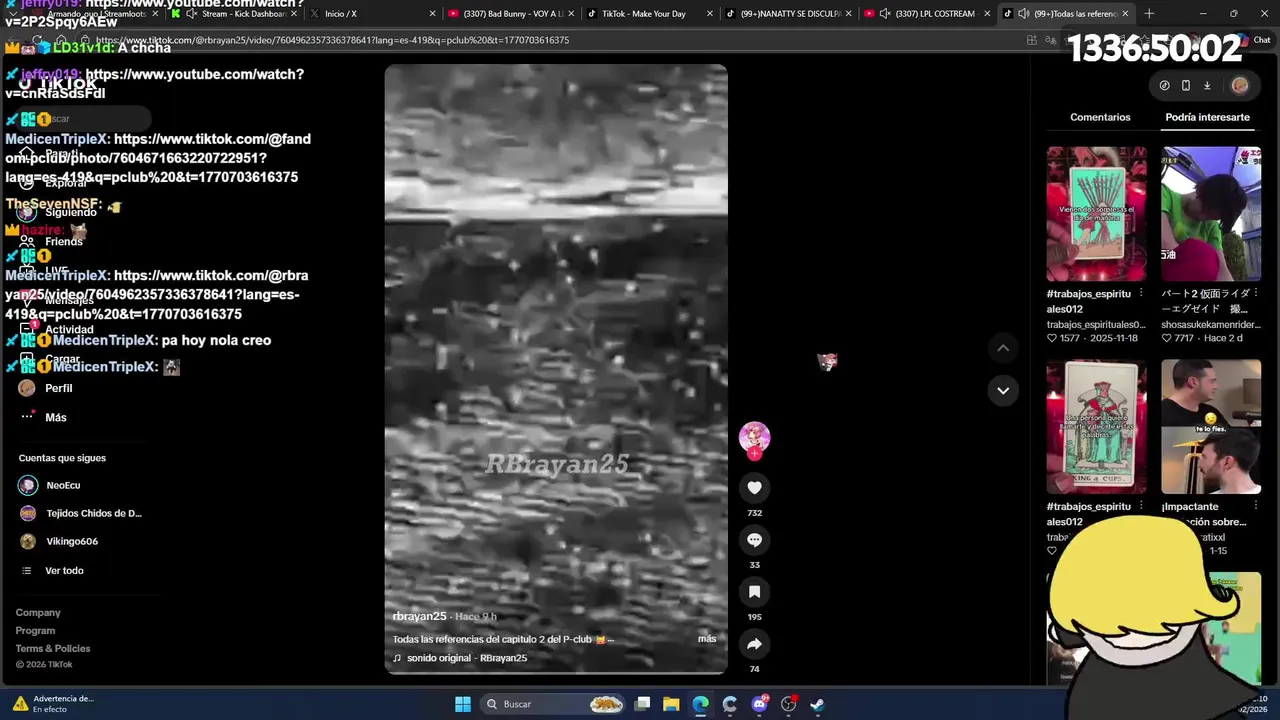Viewport: 1280px width, 720px height.
Task: Switch to Comentarios tab
Action: tap(1100, 117)
